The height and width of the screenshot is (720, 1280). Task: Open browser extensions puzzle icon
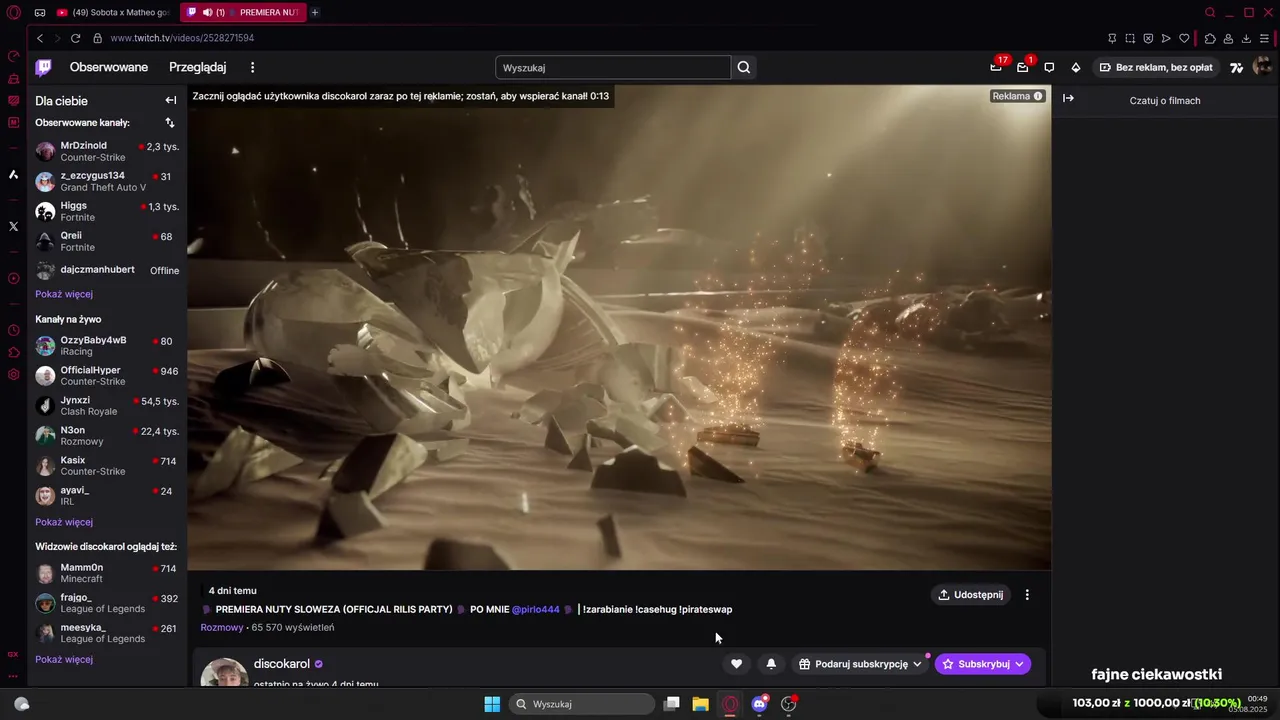pos(1210,38)
